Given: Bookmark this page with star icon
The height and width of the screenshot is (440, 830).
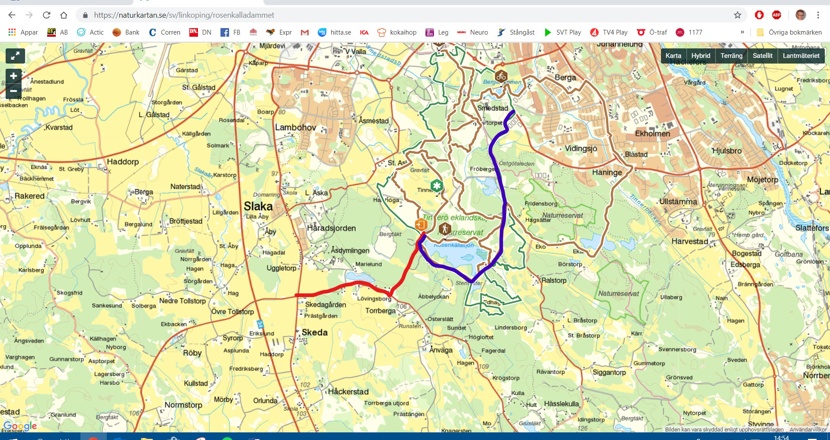Looking at the screenshot, I should point(738,15).
